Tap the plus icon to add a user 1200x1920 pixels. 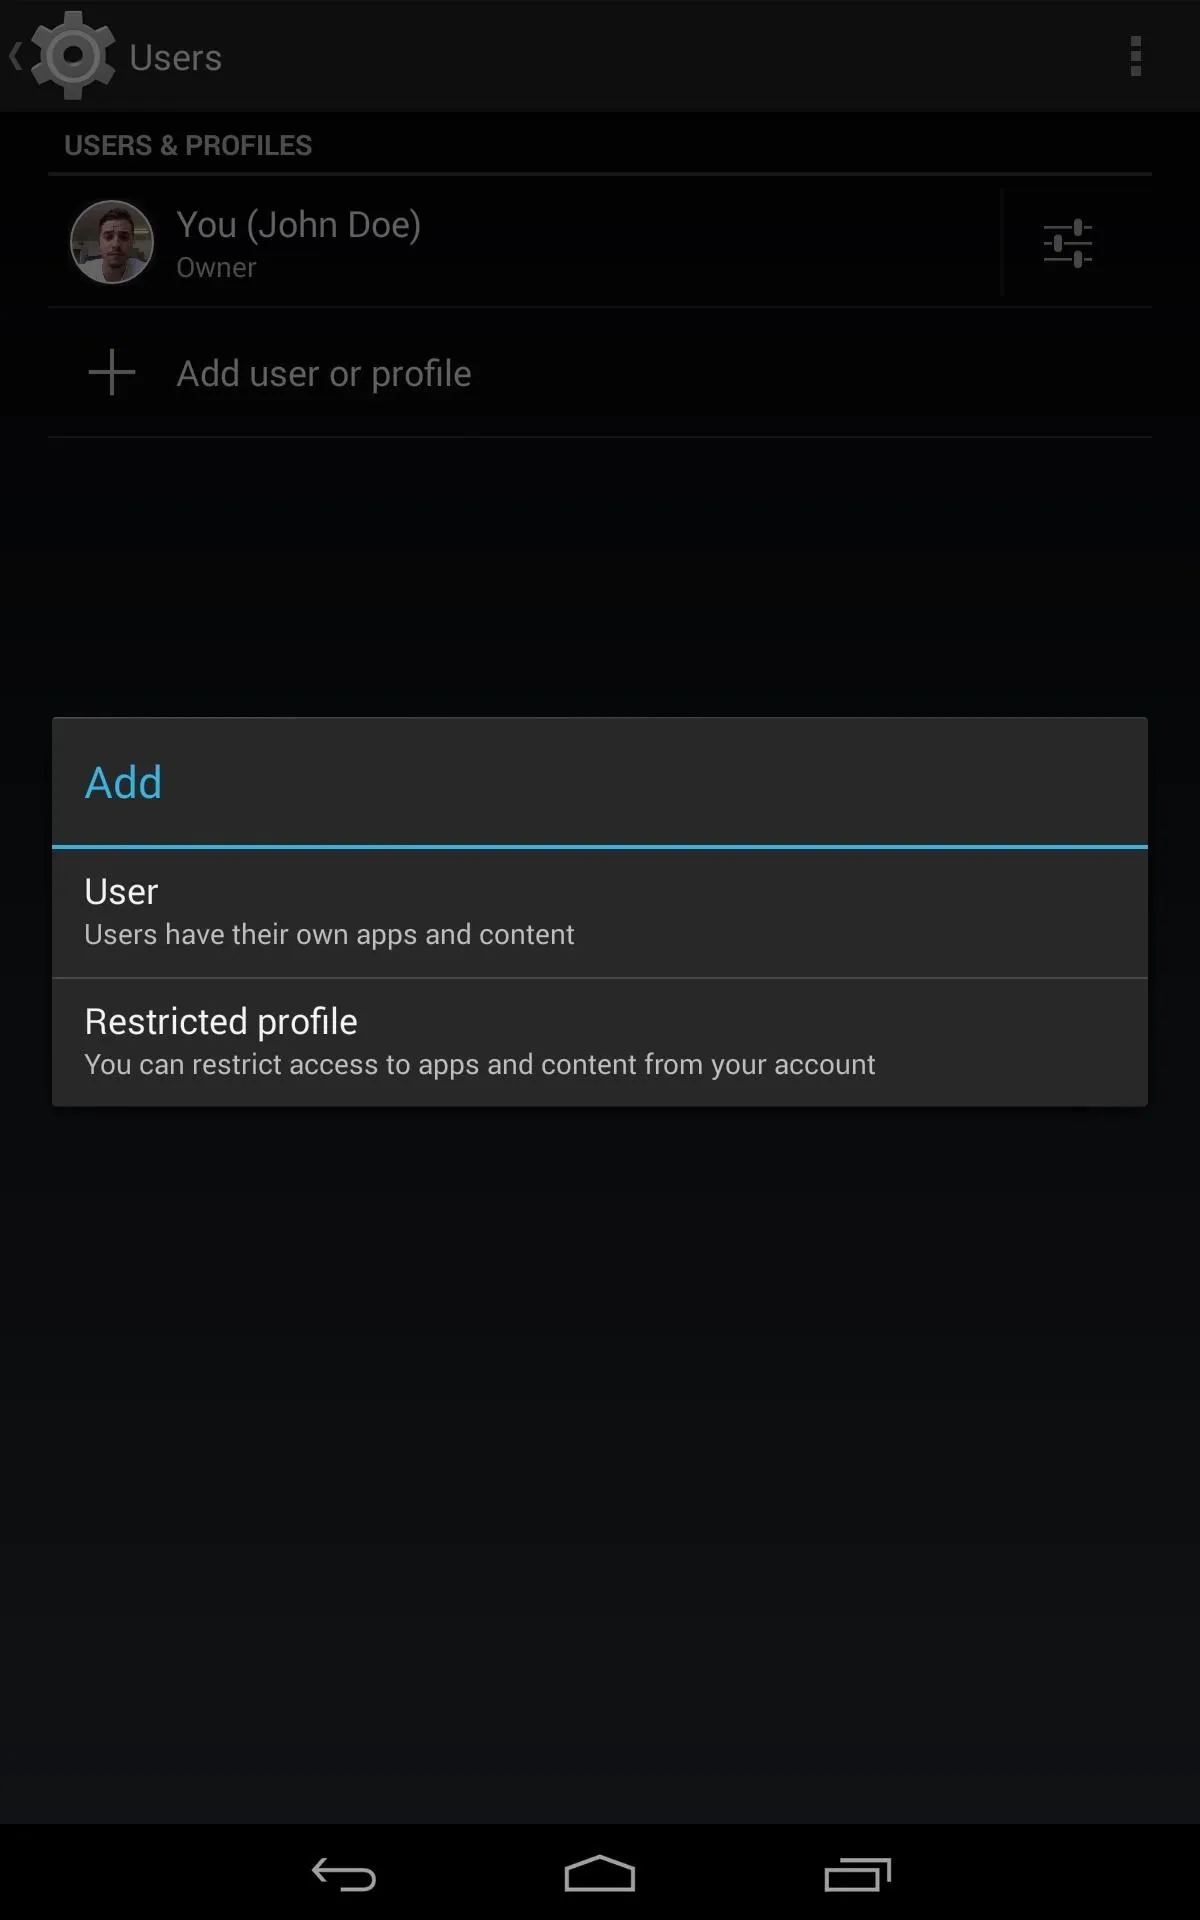point(111,372)
